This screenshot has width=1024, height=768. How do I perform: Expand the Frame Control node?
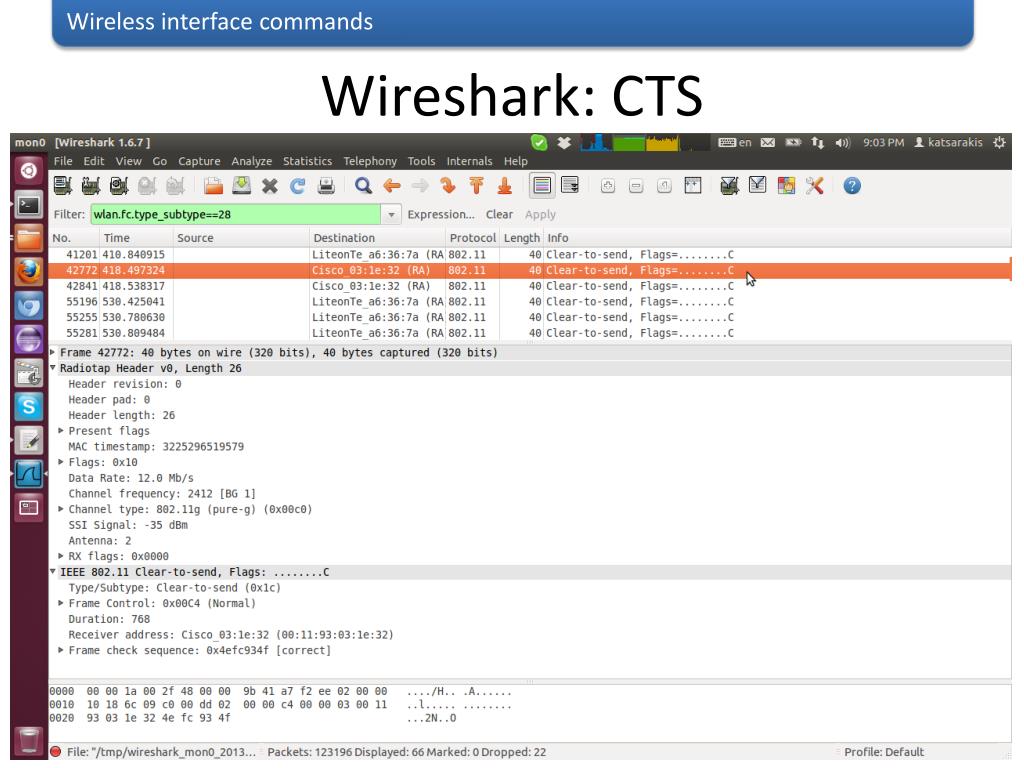(61, 603)
